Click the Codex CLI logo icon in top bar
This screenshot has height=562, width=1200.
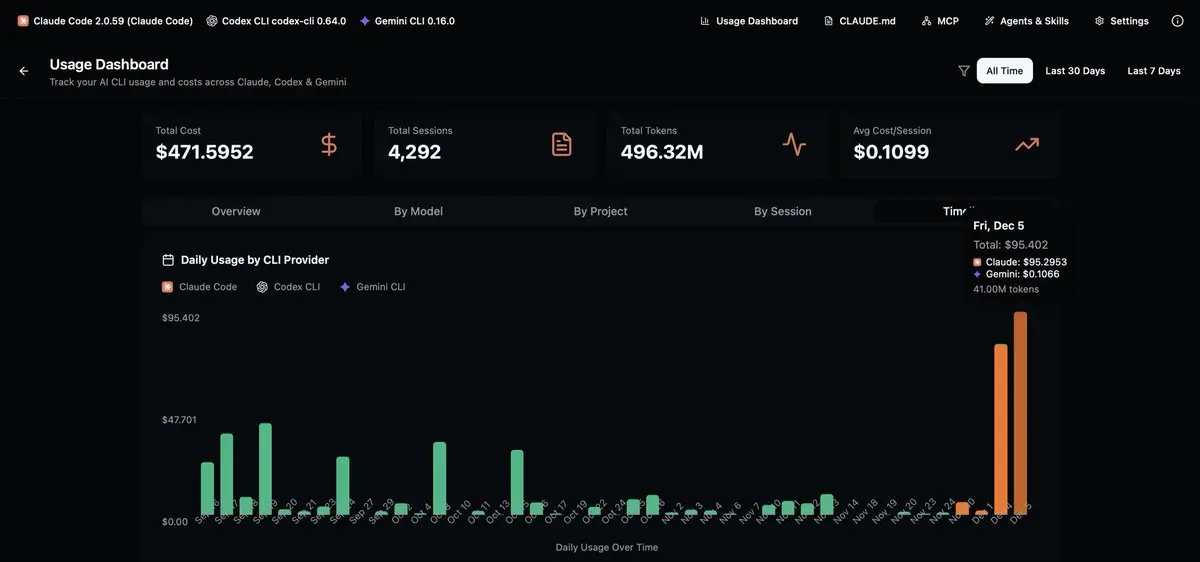tap(212, 20)
